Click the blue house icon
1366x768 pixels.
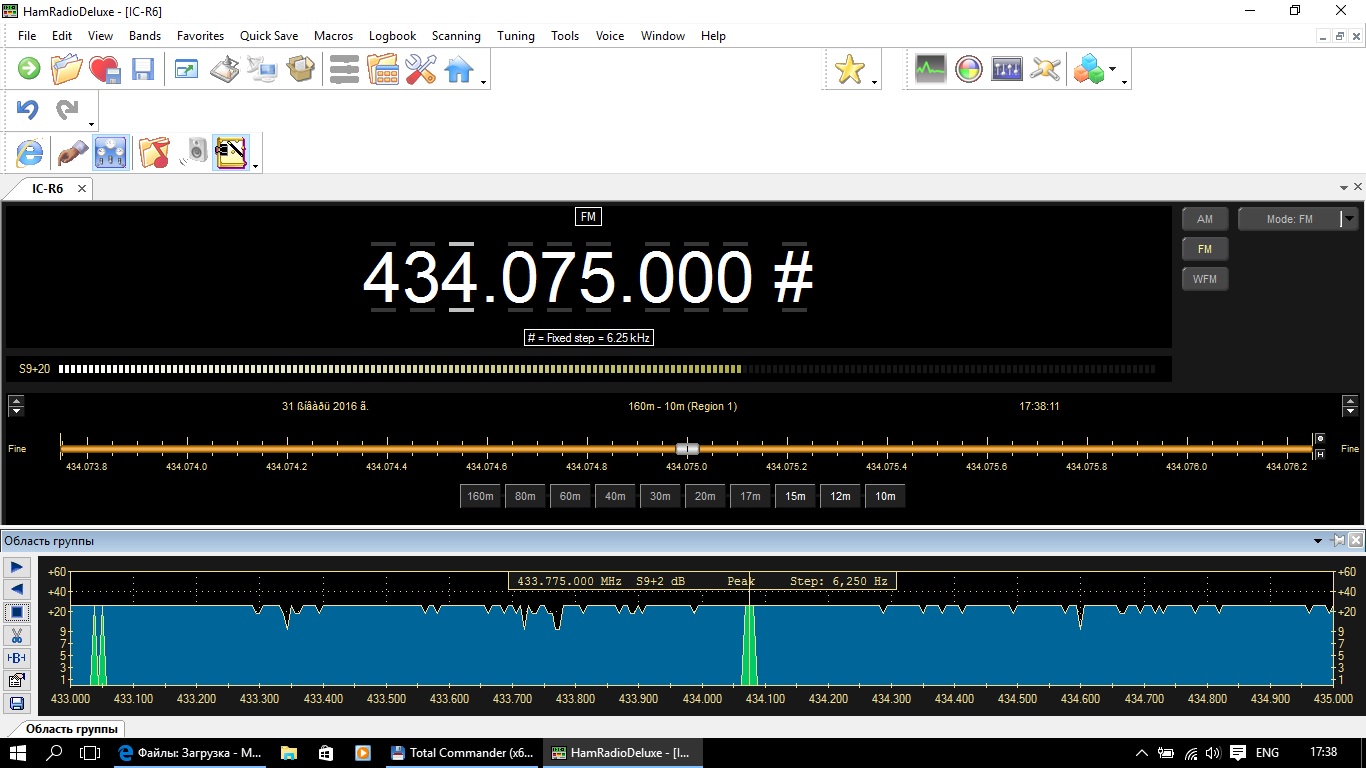459,69
